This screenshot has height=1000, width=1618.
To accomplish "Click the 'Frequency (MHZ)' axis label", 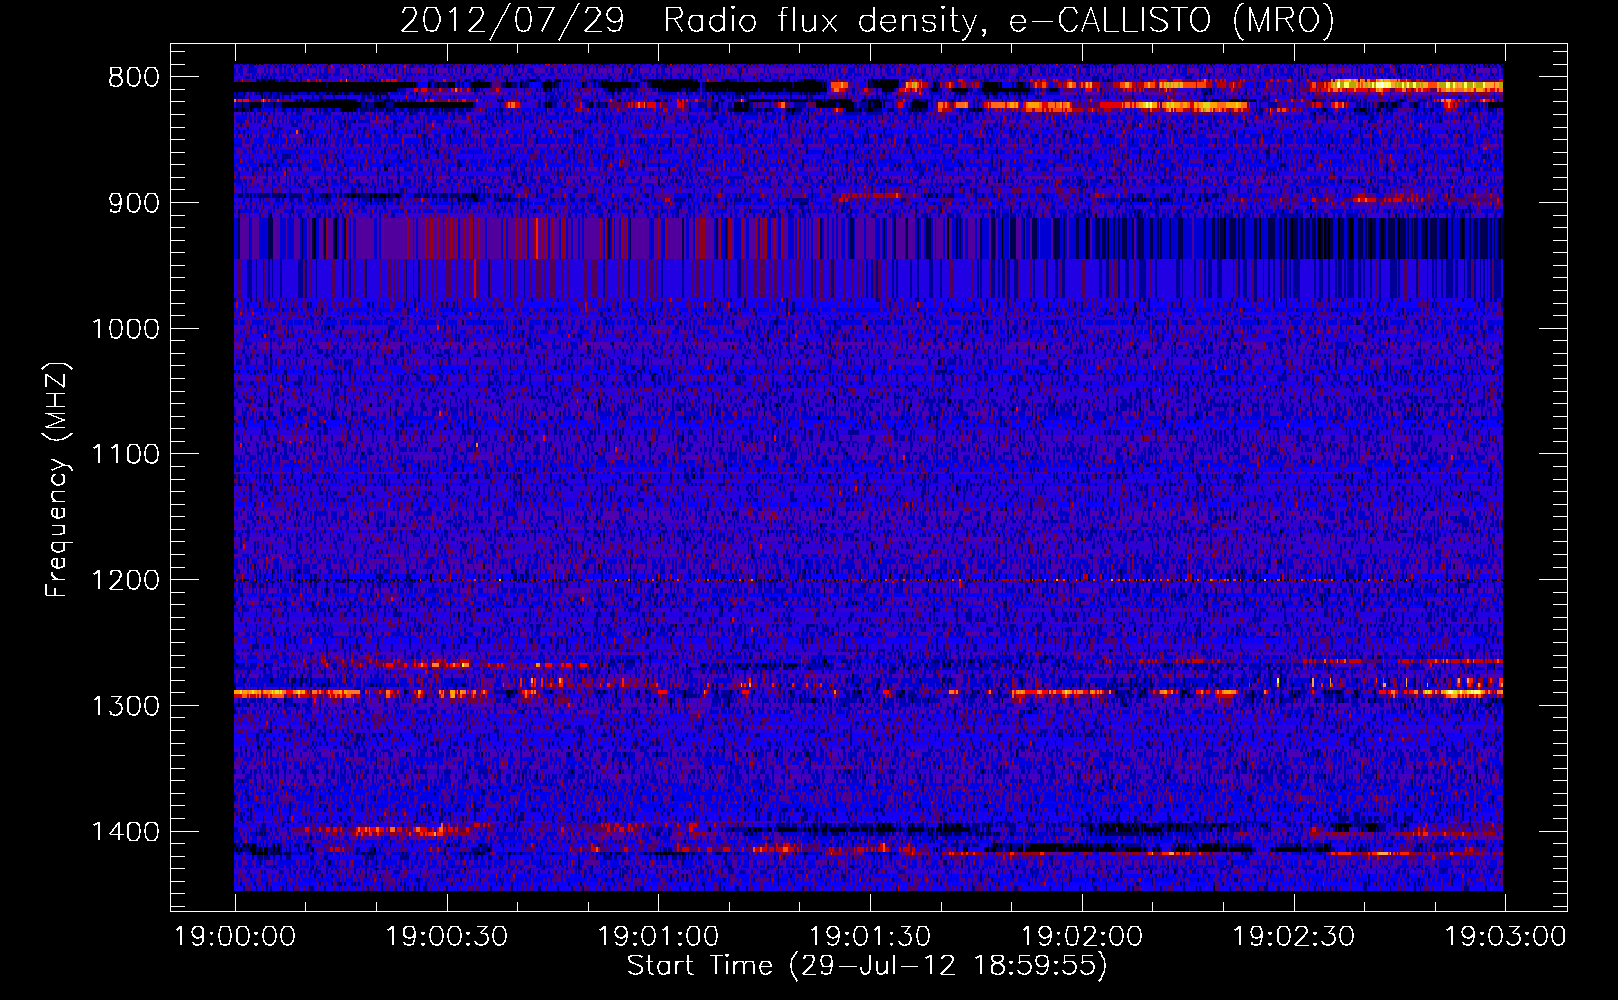I will 57,480.
